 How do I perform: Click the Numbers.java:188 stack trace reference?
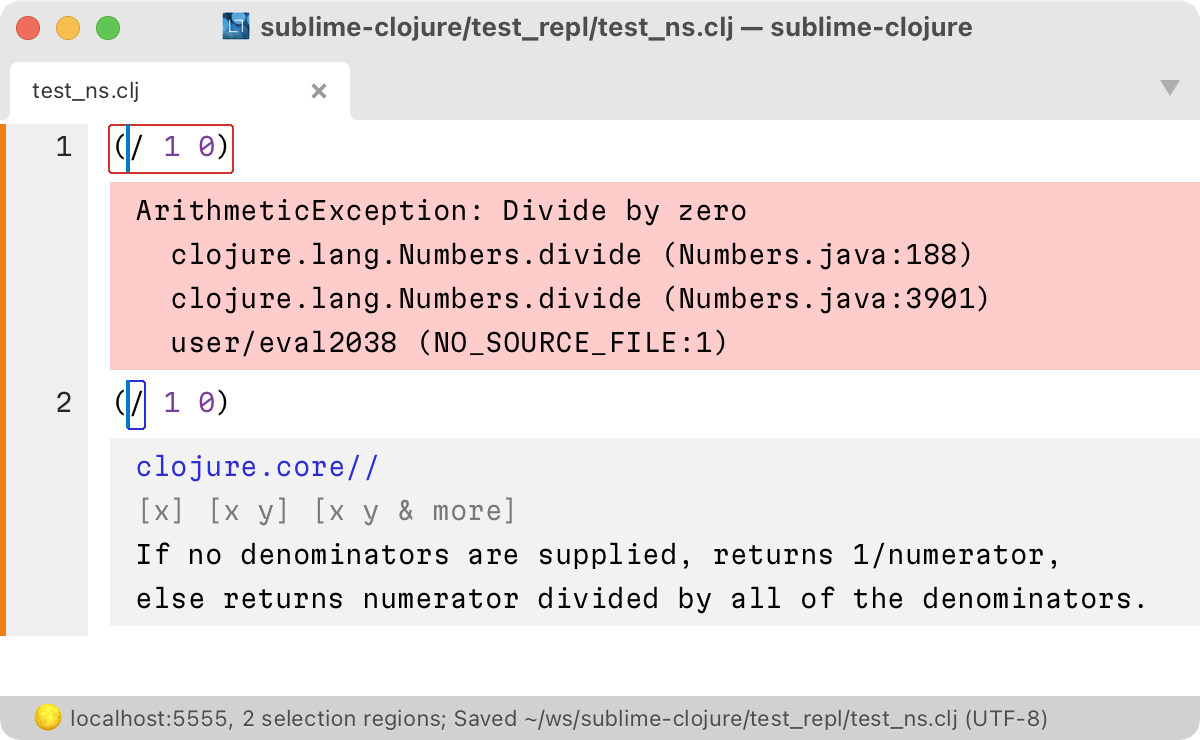tap(825, 255)
